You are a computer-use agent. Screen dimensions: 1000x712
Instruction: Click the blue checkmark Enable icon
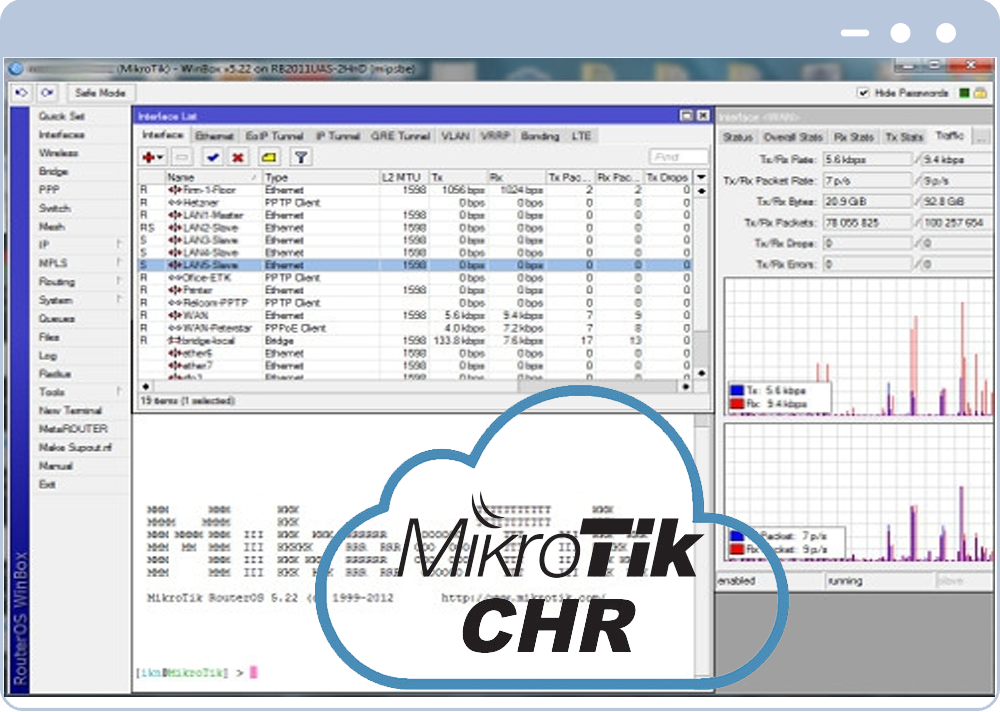212,157
